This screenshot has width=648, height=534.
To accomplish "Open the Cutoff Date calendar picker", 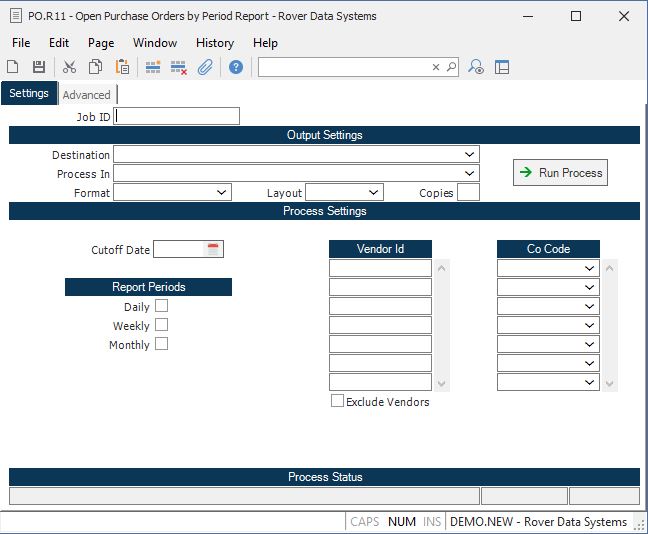I will tap(213, 249).
